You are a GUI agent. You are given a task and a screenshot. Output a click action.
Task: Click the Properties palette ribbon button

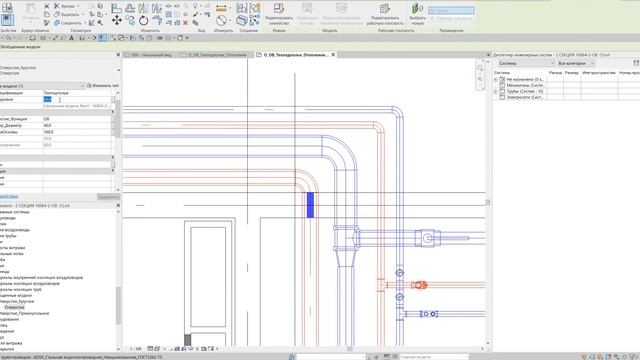[x=7, y=20]
